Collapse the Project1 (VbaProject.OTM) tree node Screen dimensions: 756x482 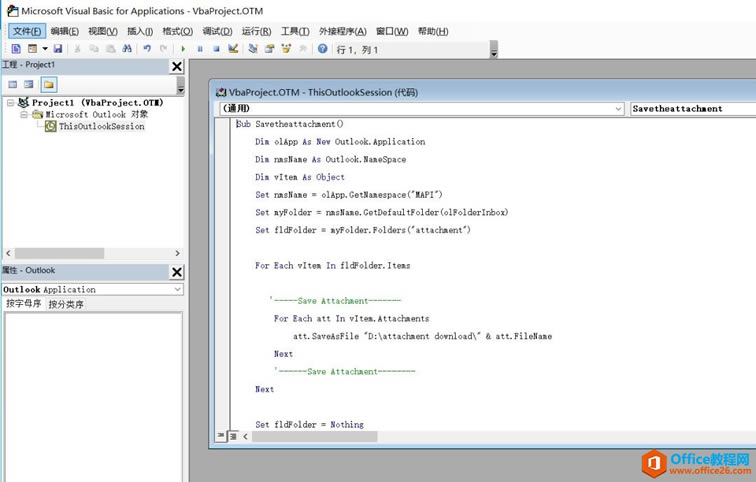(10, 102)
